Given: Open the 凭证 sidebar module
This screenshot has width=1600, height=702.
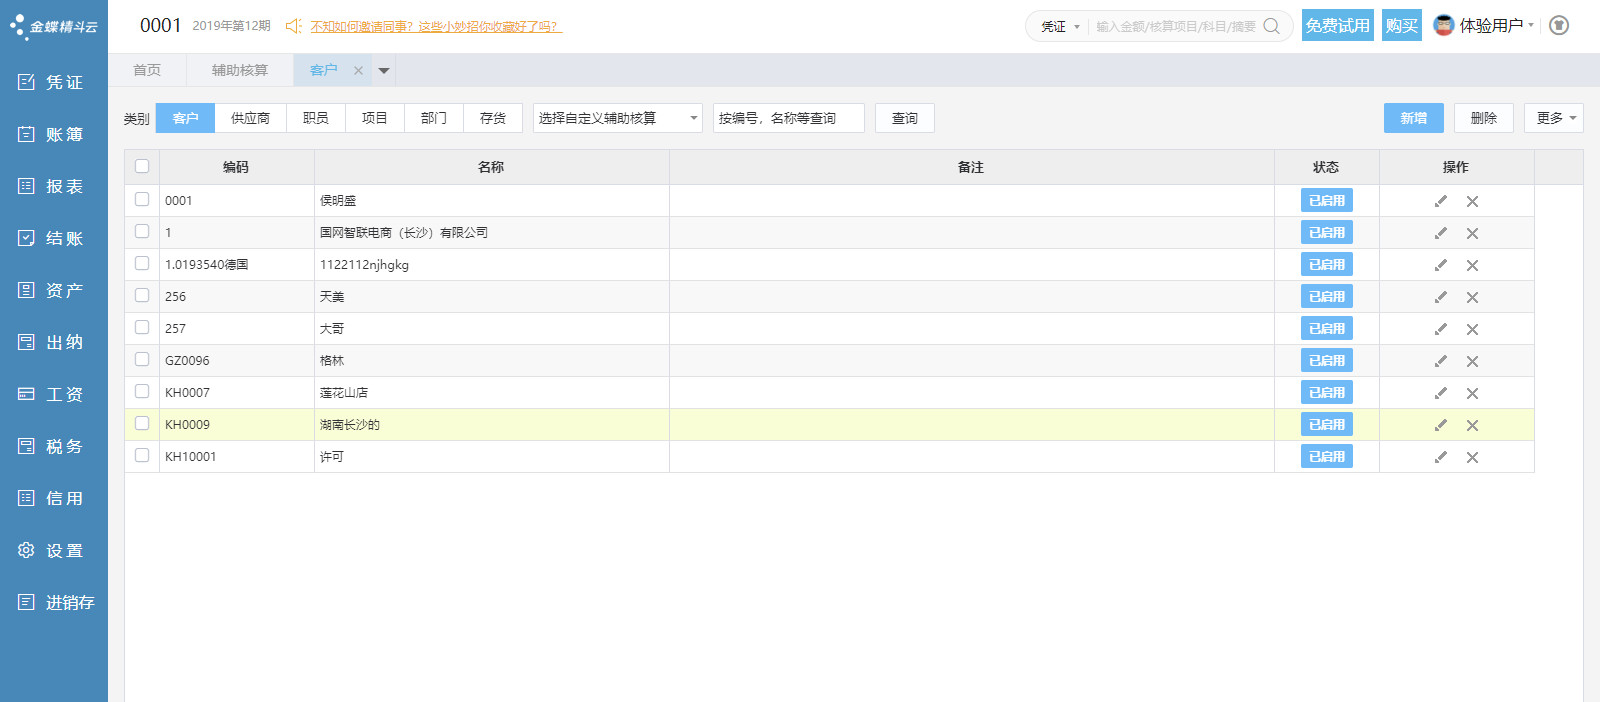Looking at the screenshot, I should pyautogui.click(x=53, y=82).
